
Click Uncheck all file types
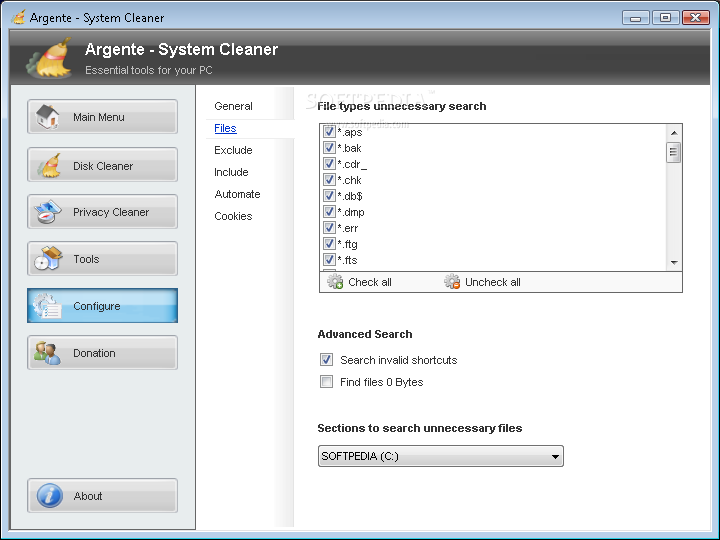(483, 282)
